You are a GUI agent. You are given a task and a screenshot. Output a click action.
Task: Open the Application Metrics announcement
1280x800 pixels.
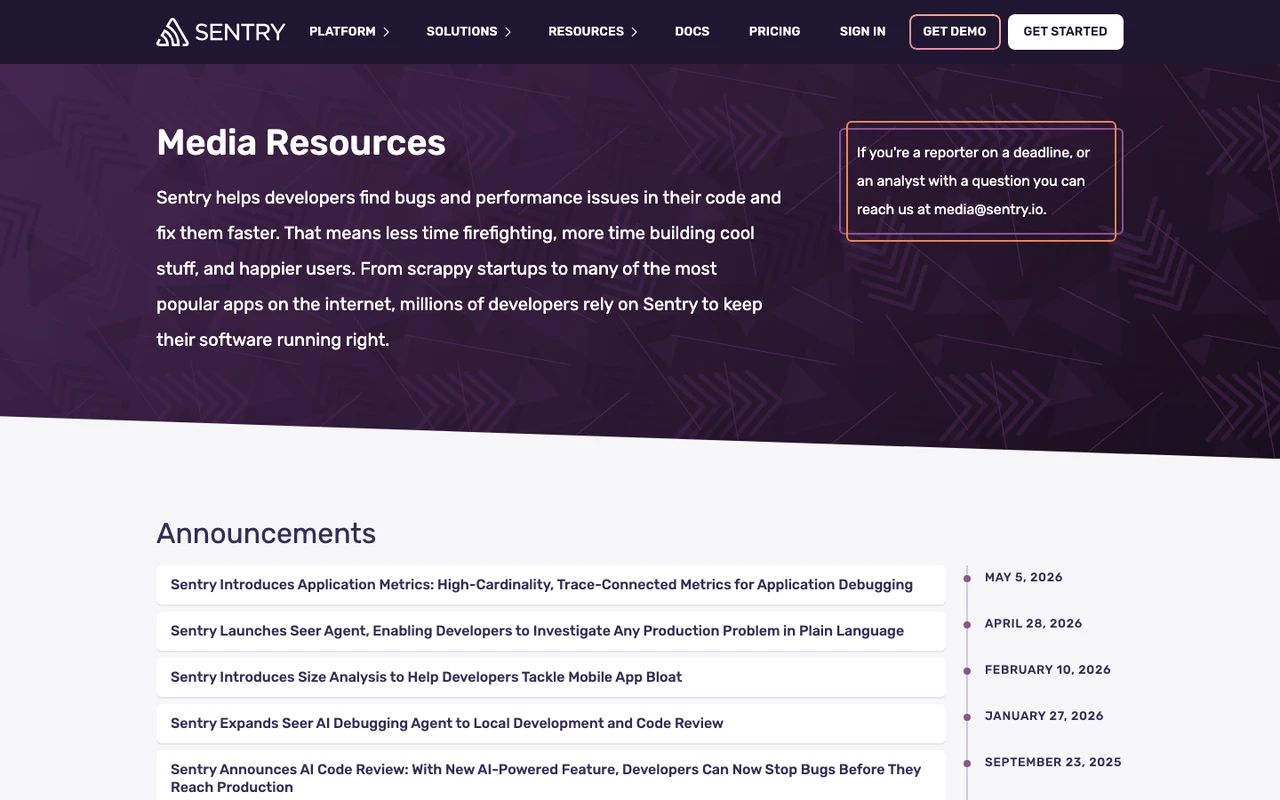[551, 585]
